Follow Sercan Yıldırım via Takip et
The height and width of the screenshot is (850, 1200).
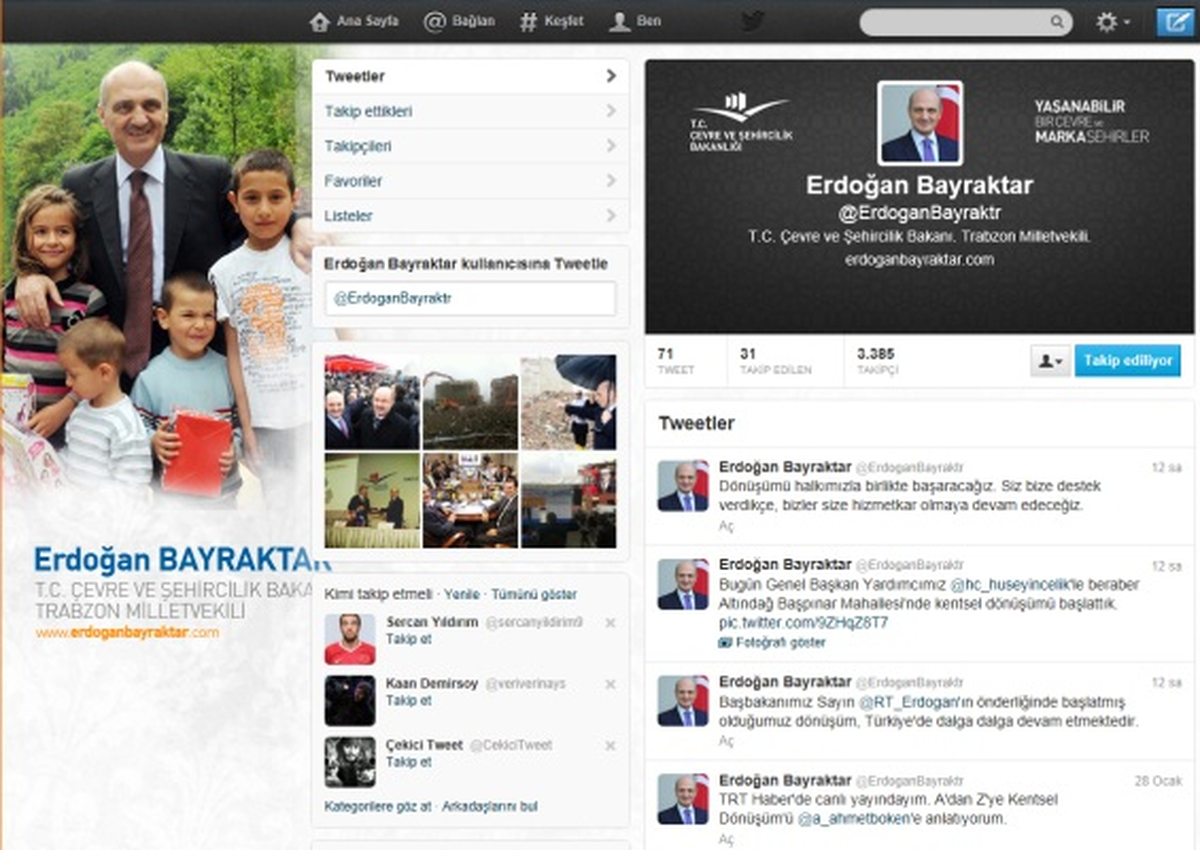(x=409, y=640)
